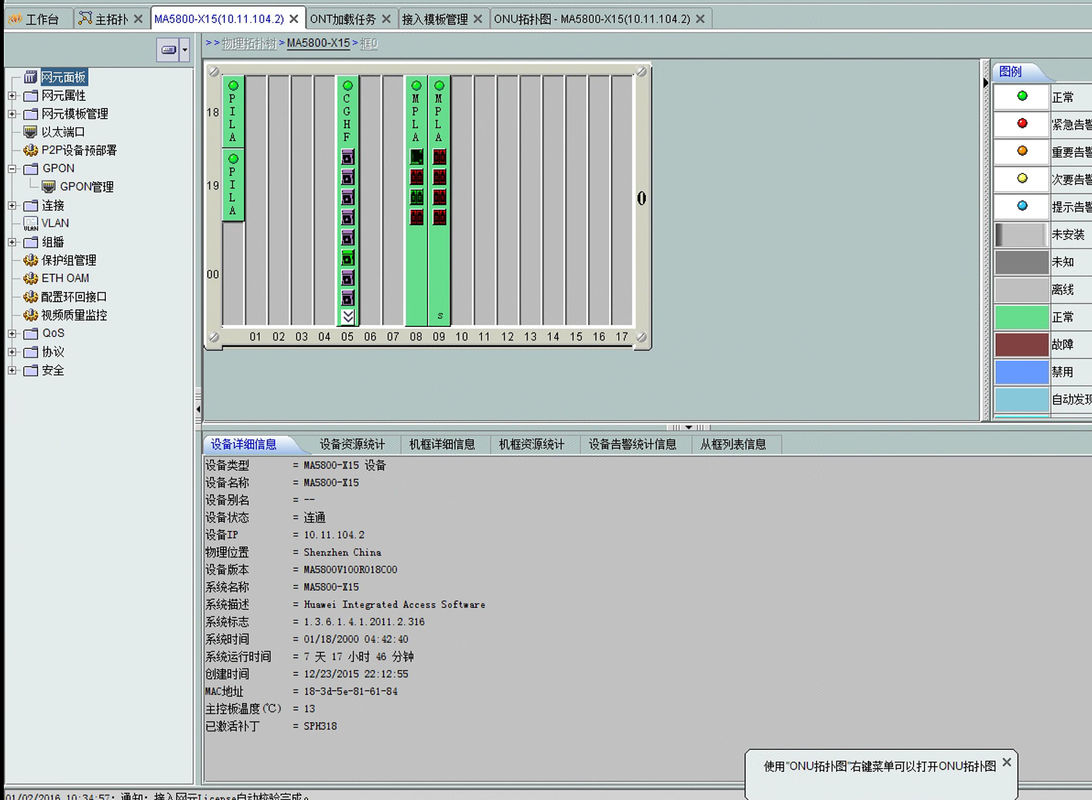Click the 物理拓扑树 breadcrumb link
Image resolution: width=1092 pixels, height=800 pixels.
click(x=250, y=44)
